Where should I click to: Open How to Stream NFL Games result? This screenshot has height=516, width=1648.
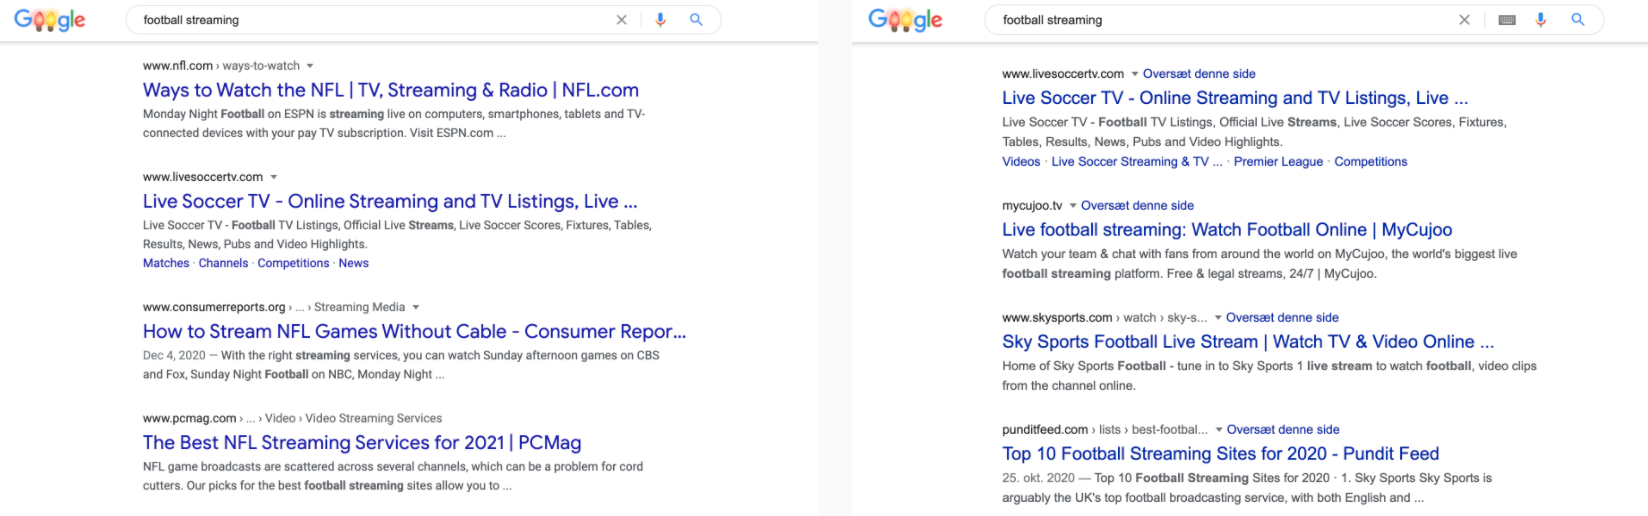pos(415,331)
